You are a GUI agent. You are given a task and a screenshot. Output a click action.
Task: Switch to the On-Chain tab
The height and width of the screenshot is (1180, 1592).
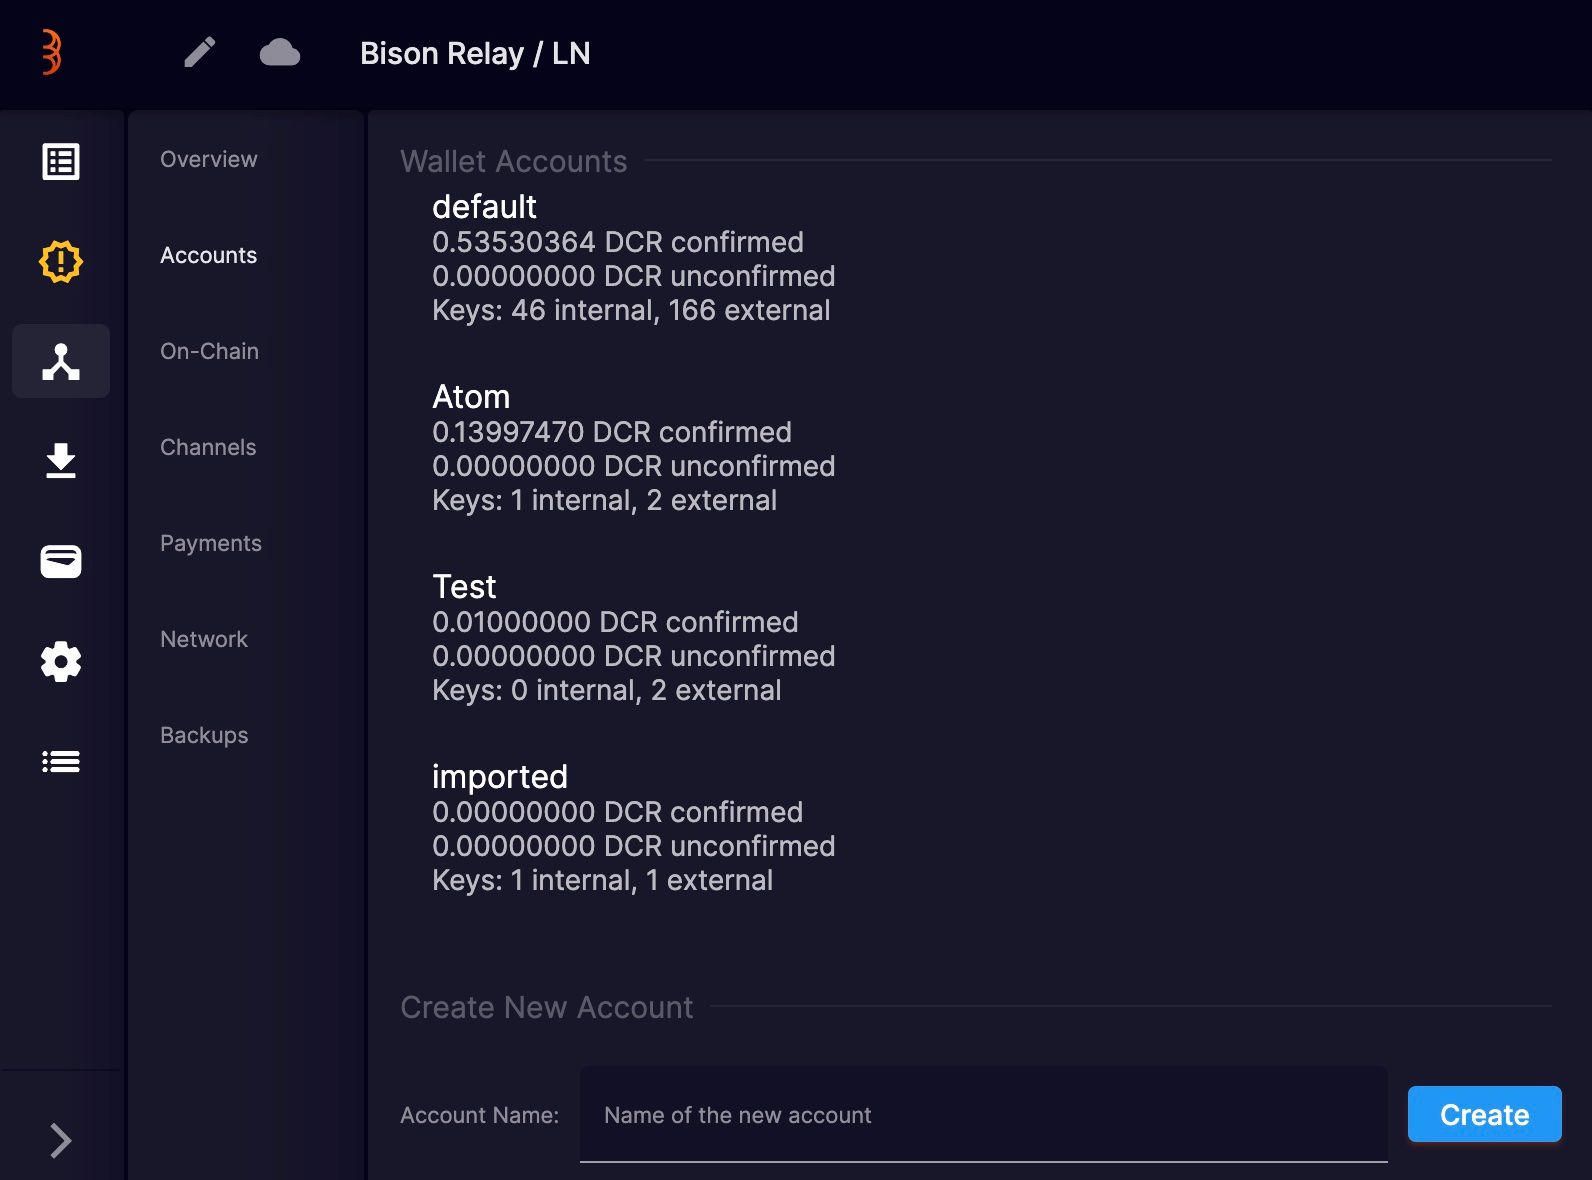pos(209,351)
